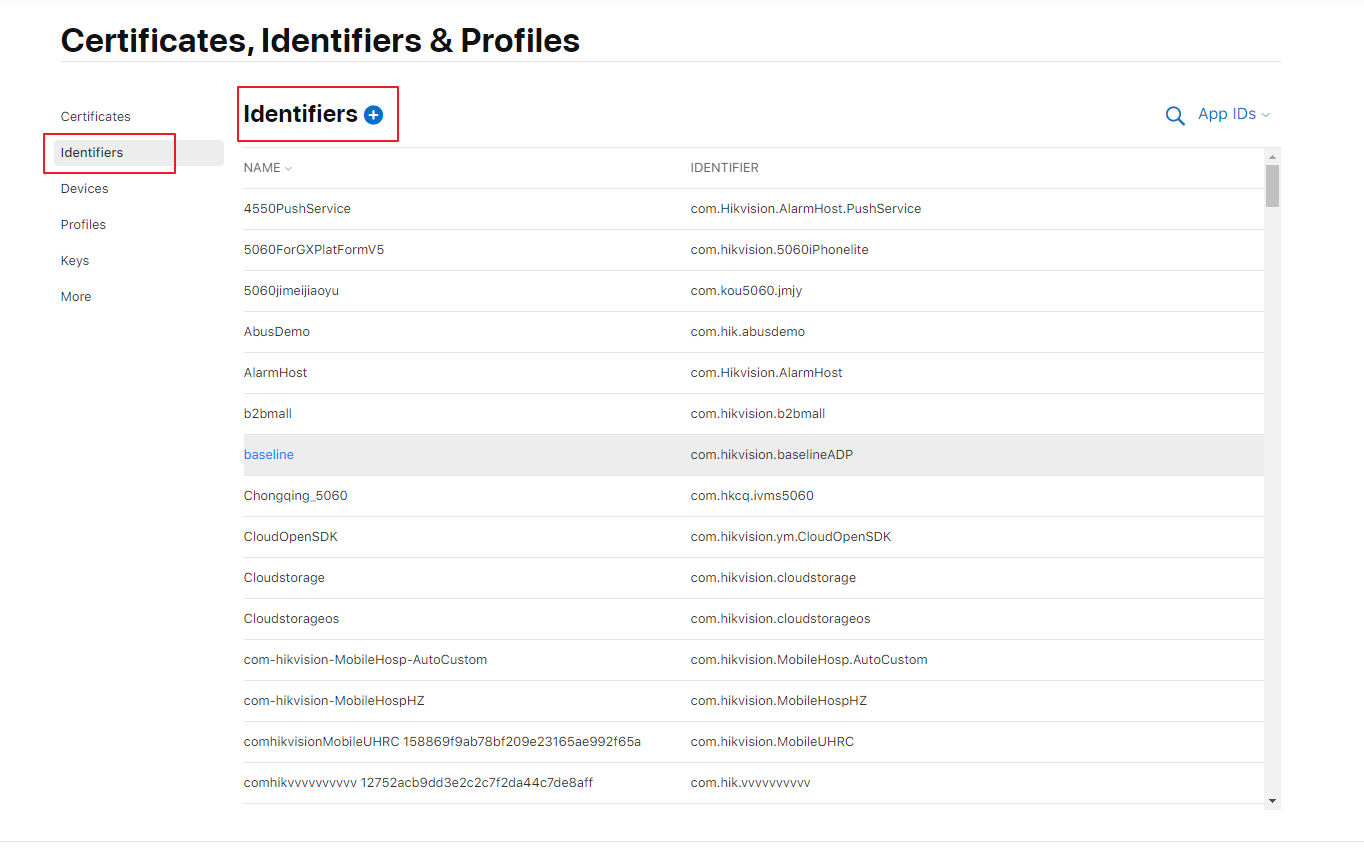The height and width of the screenshot is (855, 1364).
Task: Click the IDENTIFIER column header
Action: (725, 168)
